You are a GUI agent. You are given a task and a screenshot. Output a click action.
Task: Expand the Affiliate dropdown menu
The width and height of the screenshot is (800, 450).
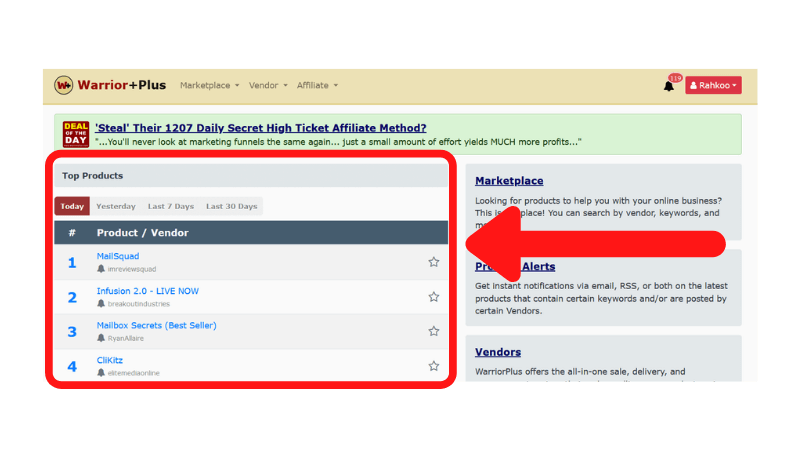tap(317, 86)
